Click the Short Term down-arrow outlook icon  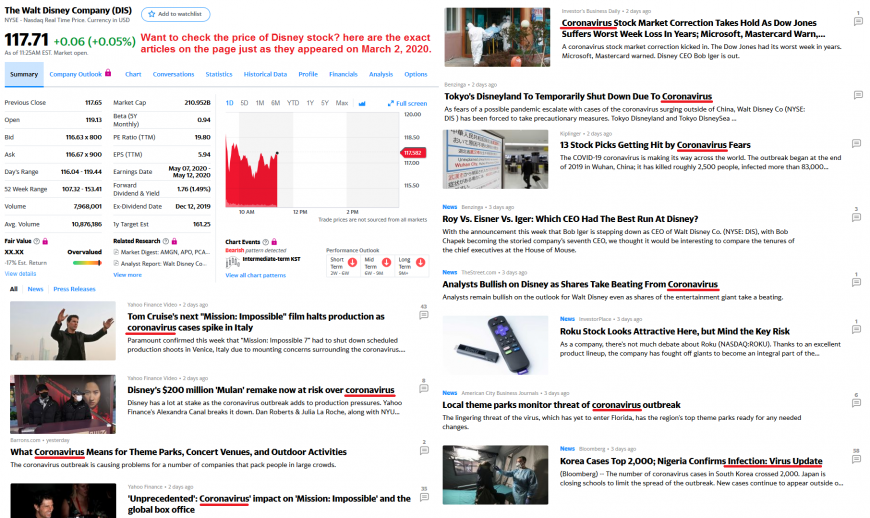coord(352,262)
